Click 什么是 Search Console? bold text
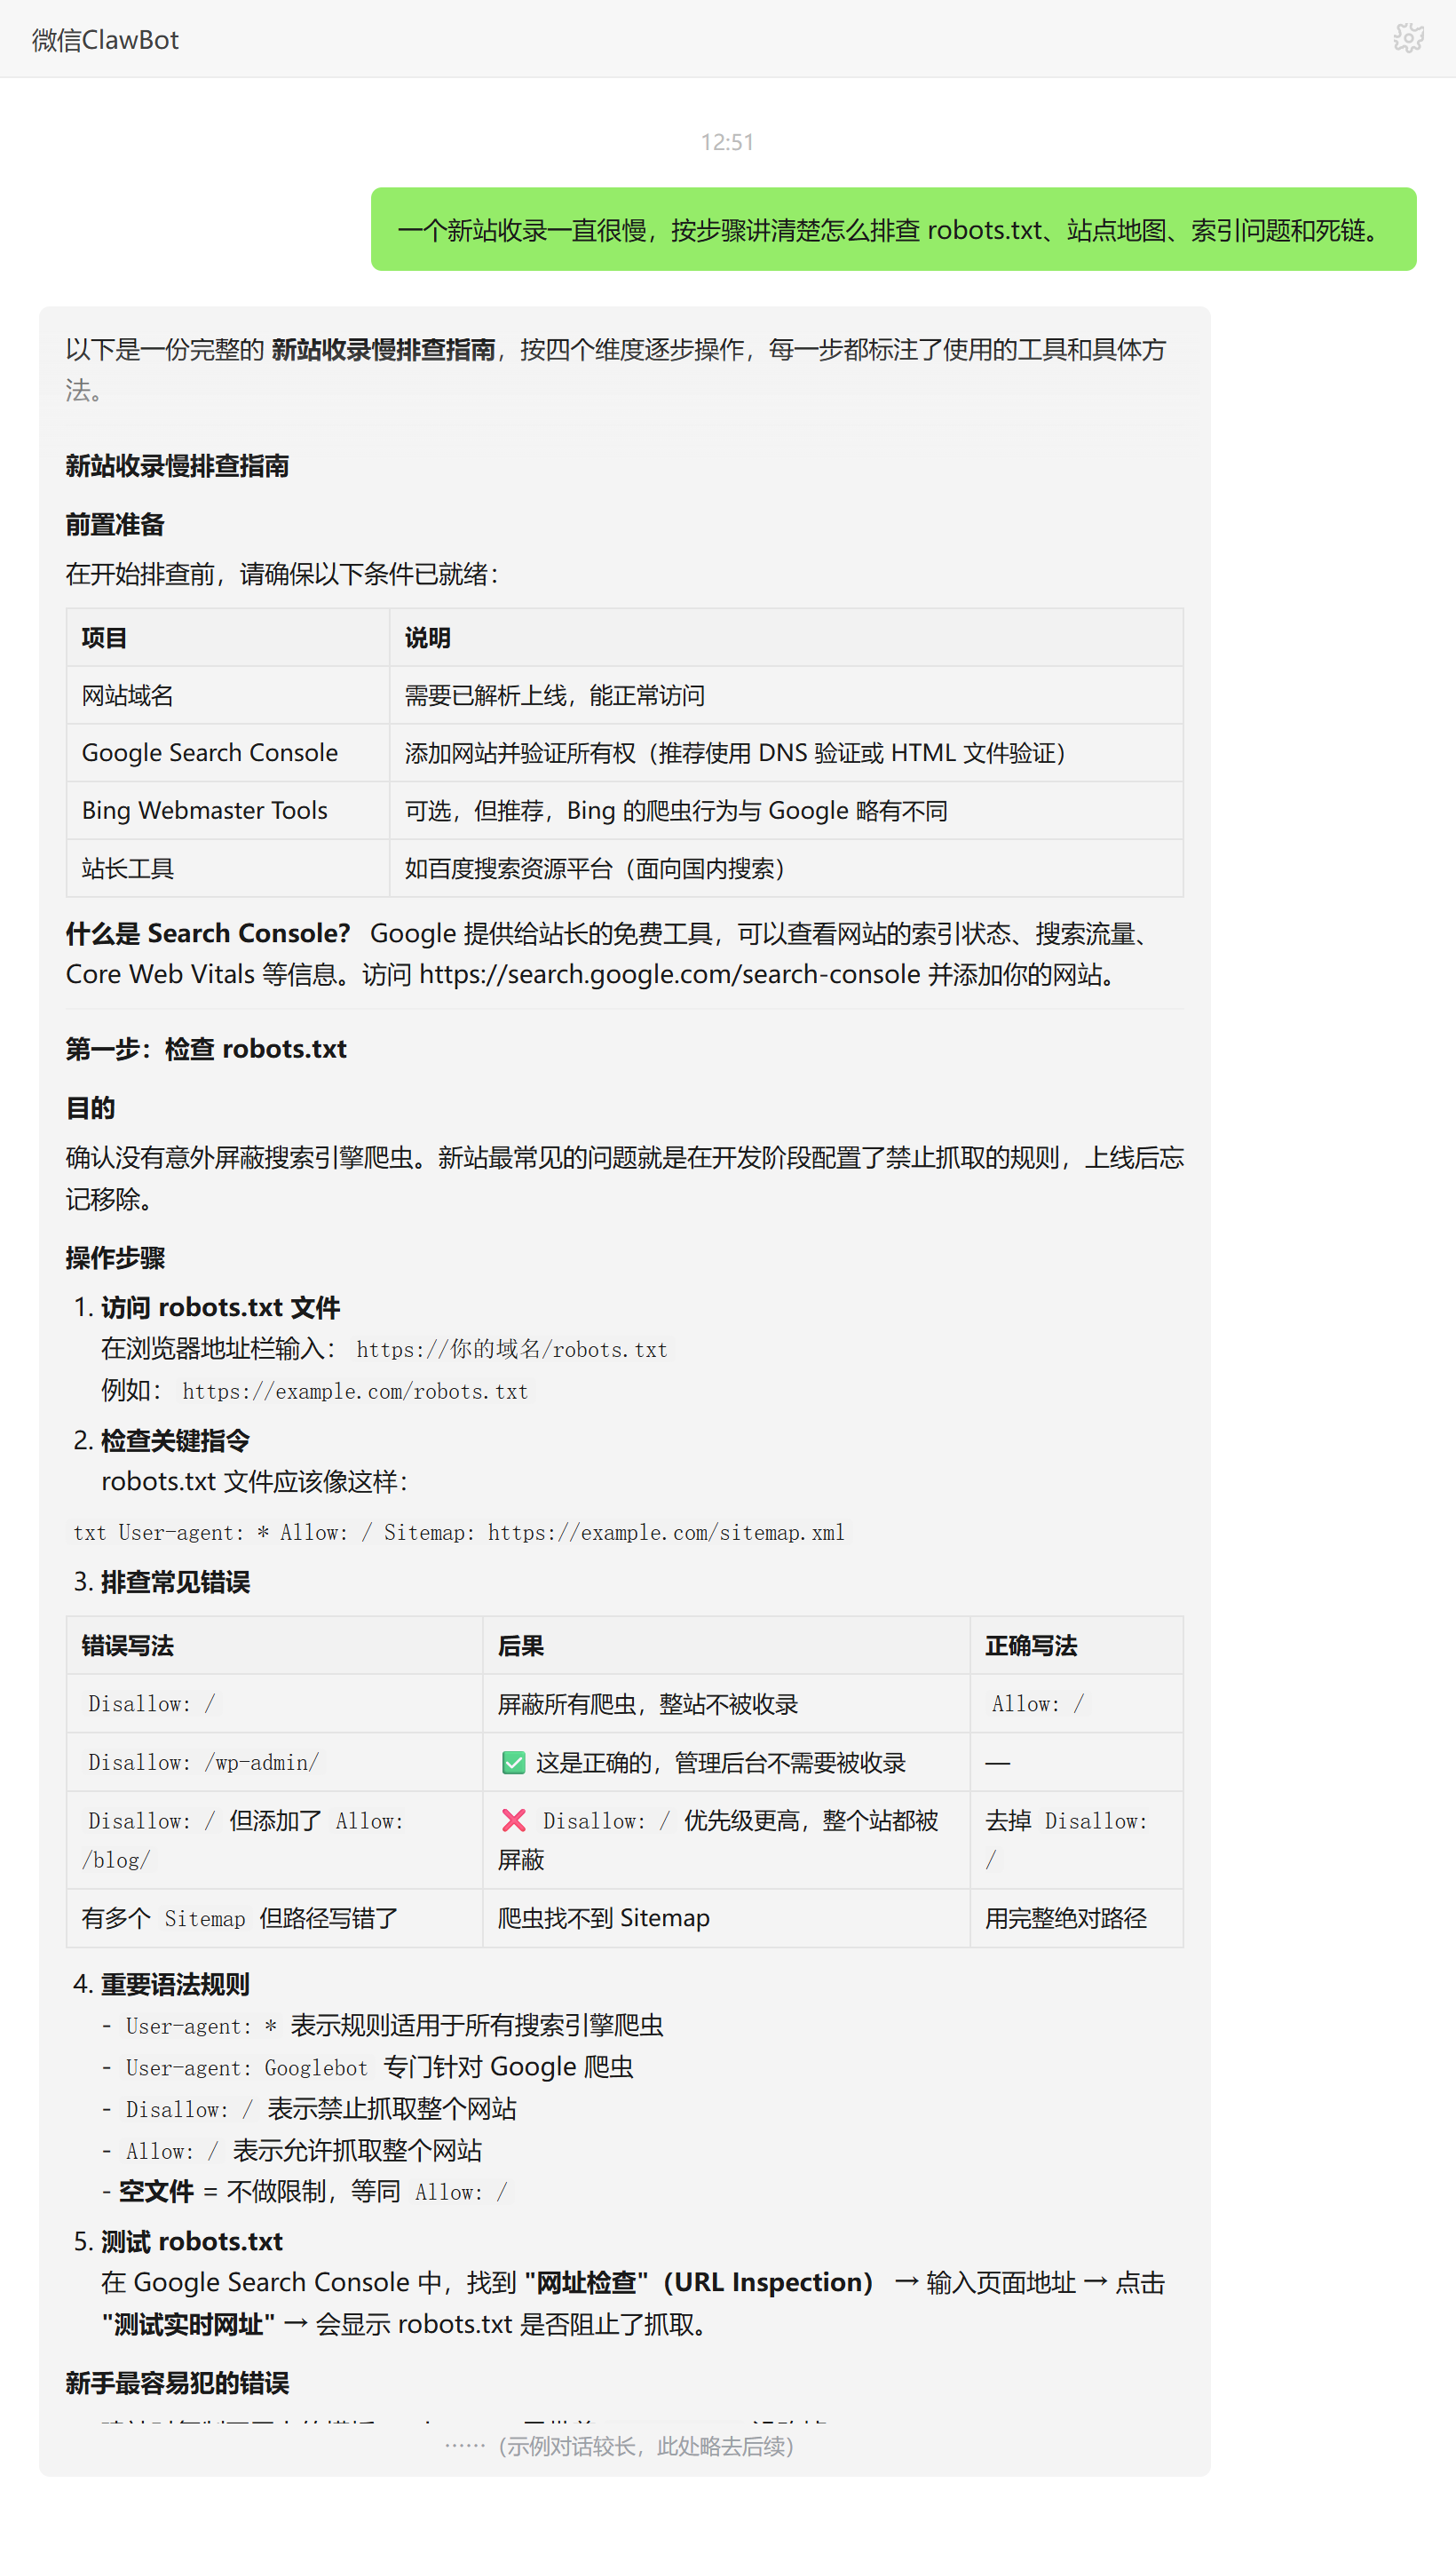 pyautogui.click(x=208, y=933)
